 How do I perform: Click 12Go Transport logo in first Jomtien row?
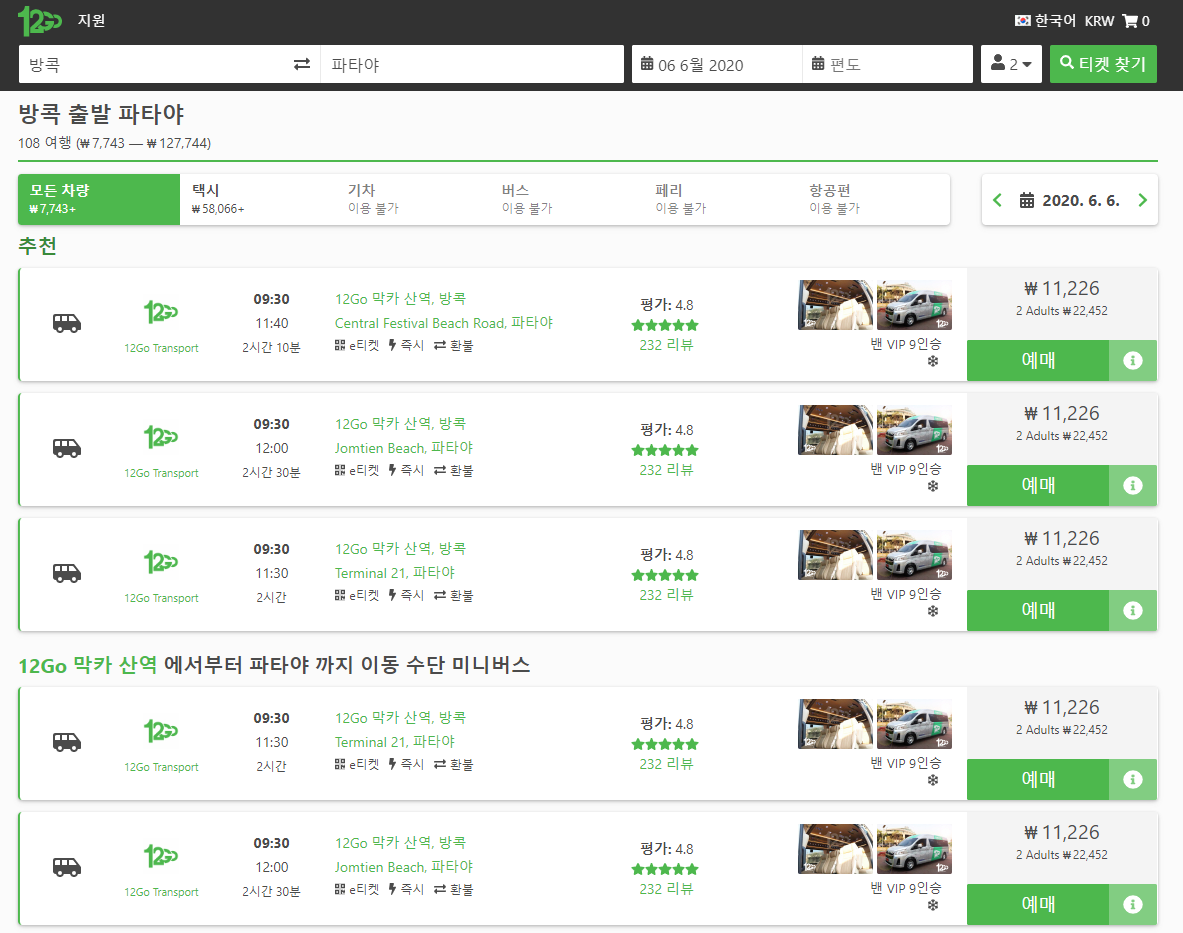tap(161, 437)
